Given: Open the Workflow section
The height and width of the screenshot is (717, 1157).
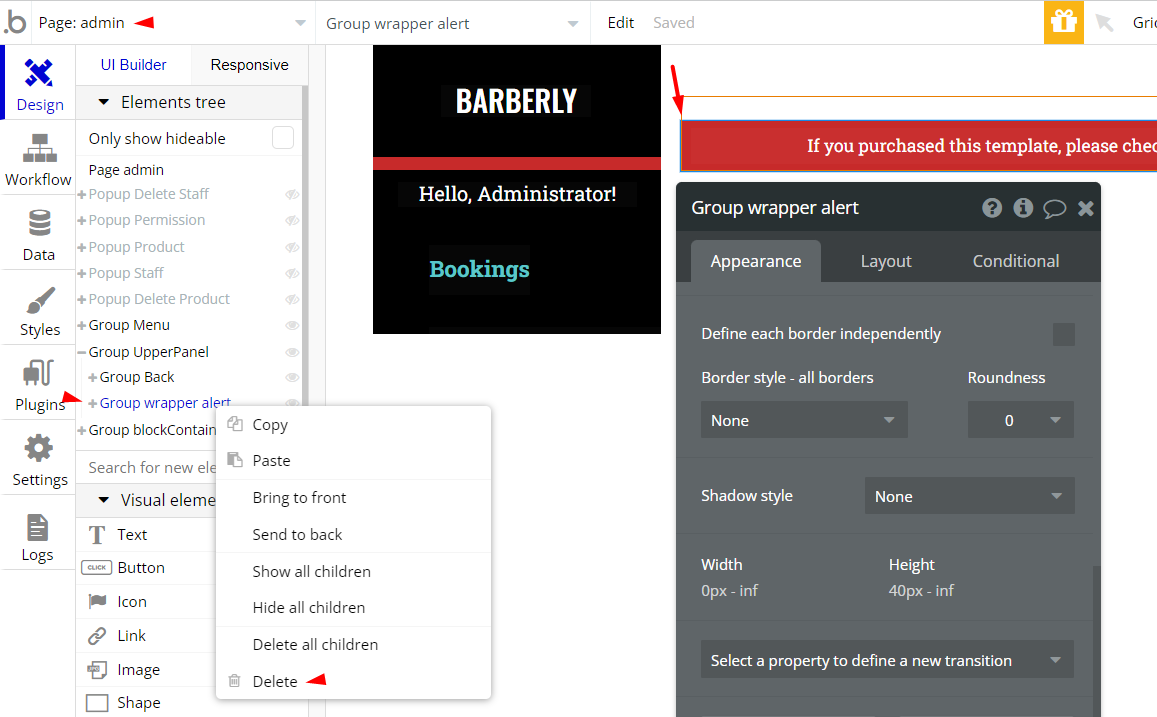Looking at the screenshot, I should pyautogui.click(x=39, y=160).
